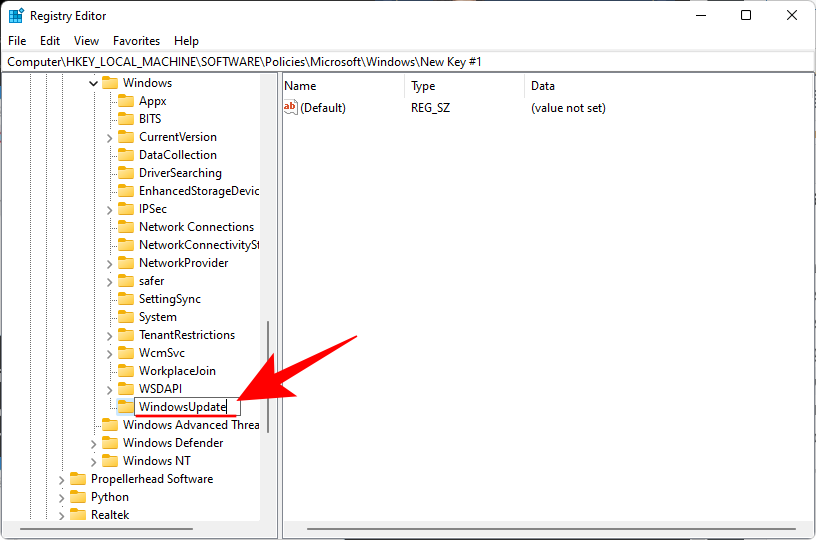Click the NetworkProvider folder icon
This screenshot has width=816, height=540.
(x=126, y=263)
